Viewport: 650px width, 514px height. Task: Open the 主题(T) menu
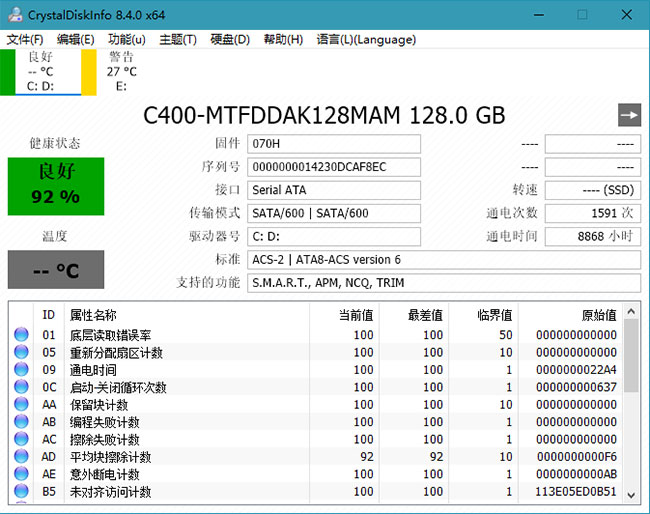(178, 39)
